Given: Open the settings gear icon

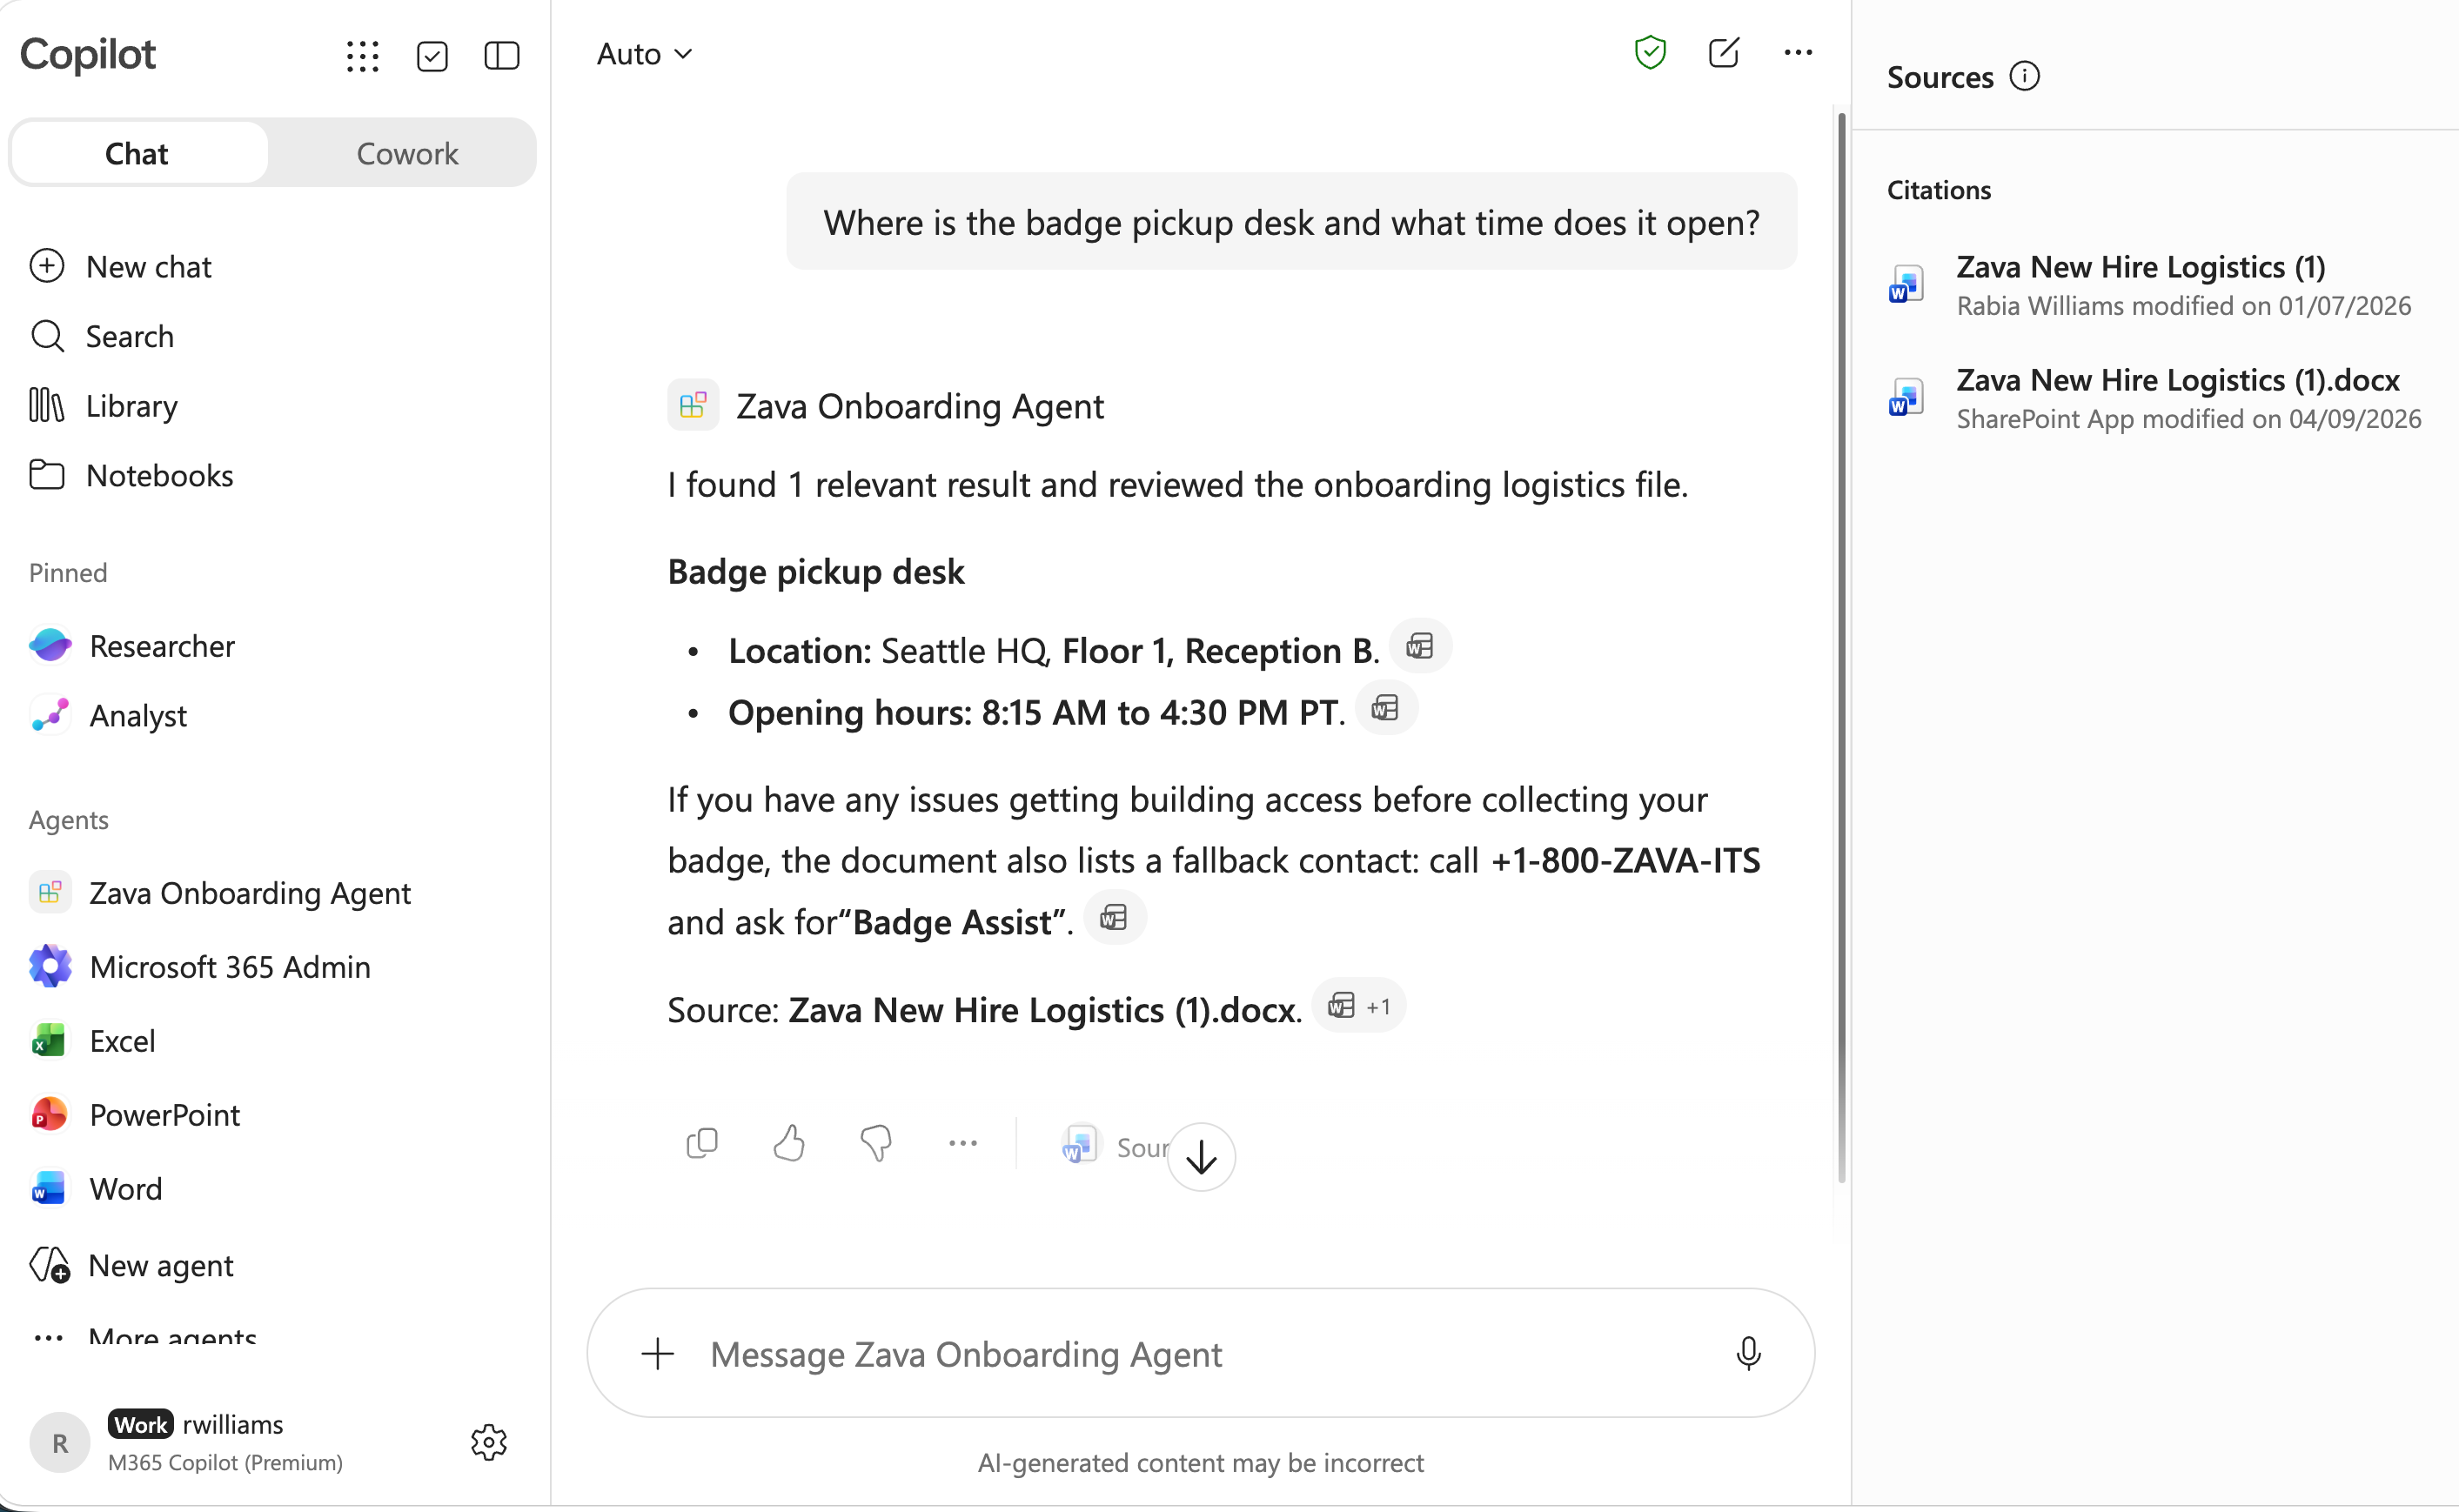Looking at the screenshot, I should click(489, 1442).
